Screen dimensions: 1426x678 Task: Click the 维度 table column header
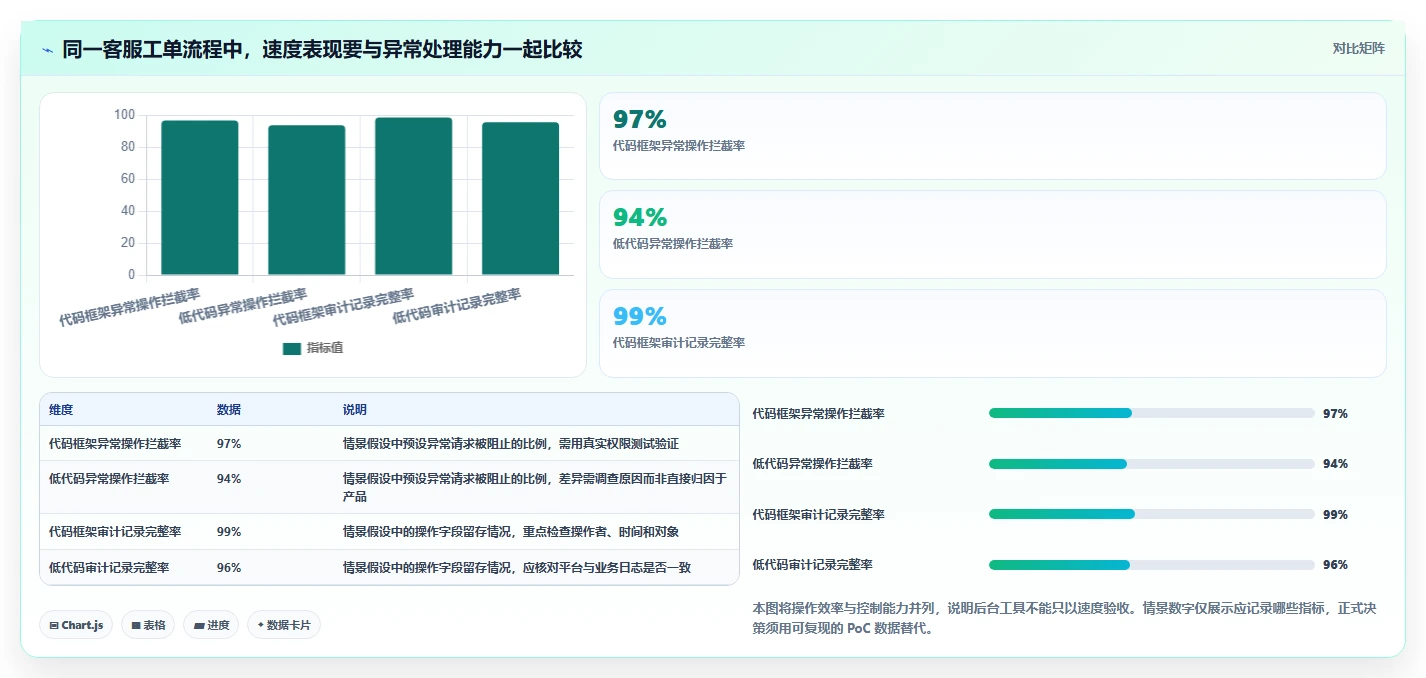pyautogui.click(x=61, y=410)
